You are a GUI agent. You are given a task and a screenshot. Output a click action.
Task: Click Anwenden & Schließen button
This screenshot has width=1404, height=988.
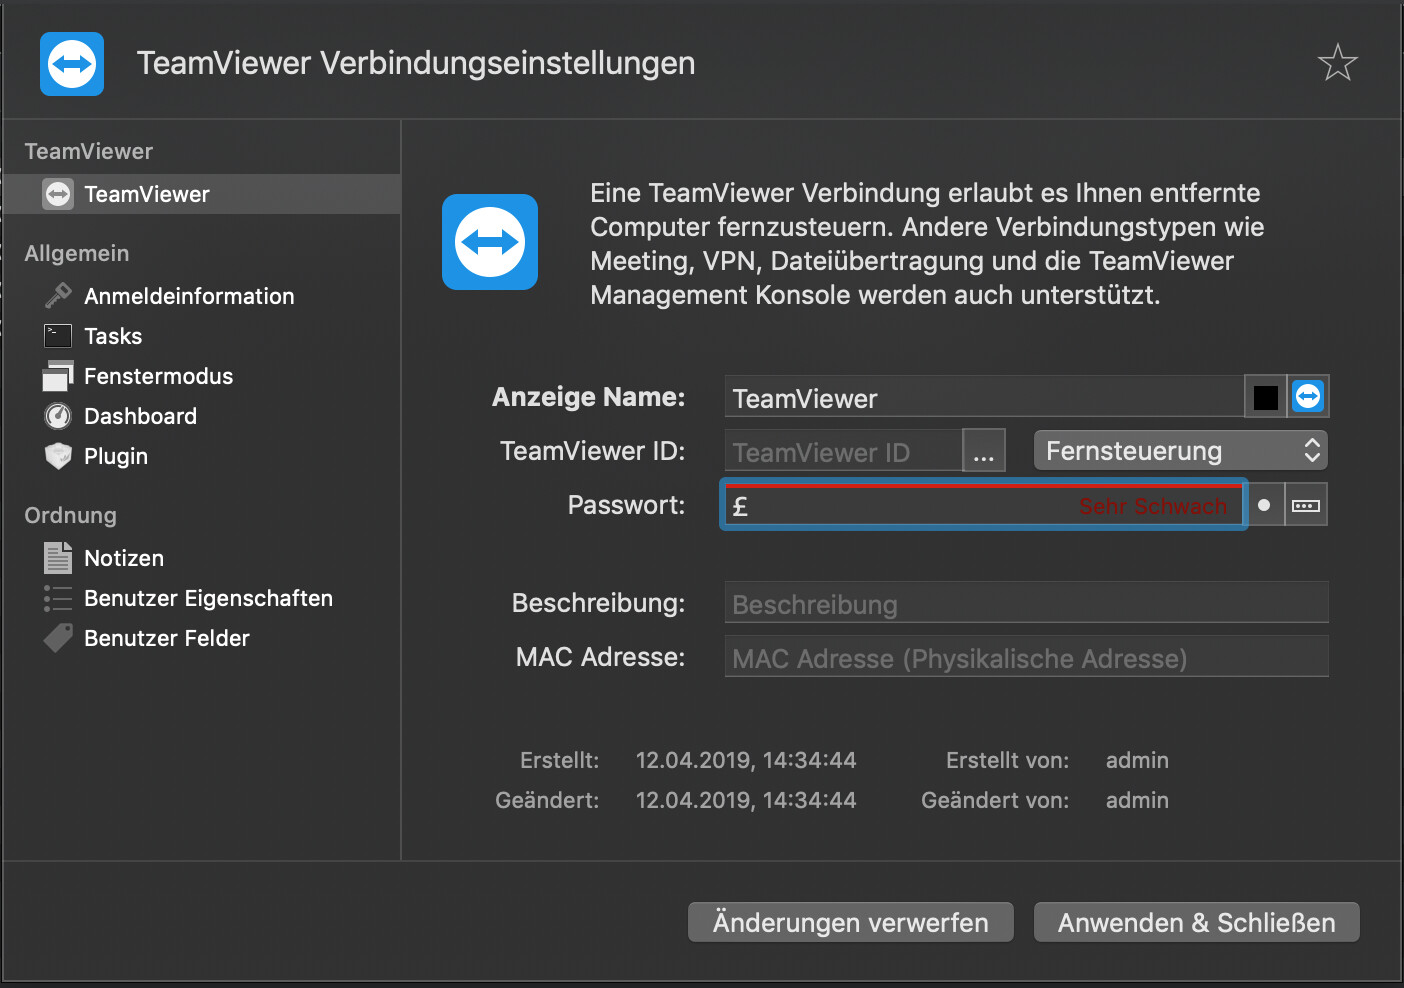tap(1196, 922)
